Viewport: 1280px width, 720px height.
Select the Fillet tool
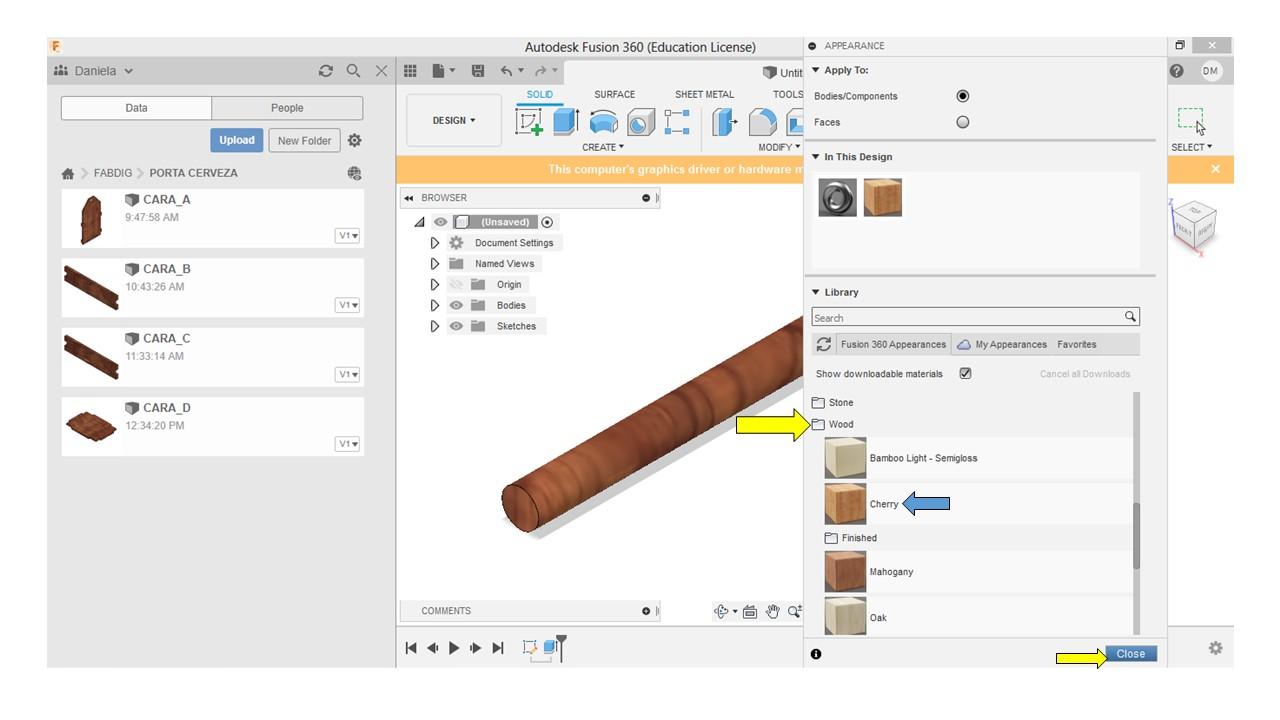(762, 122)
